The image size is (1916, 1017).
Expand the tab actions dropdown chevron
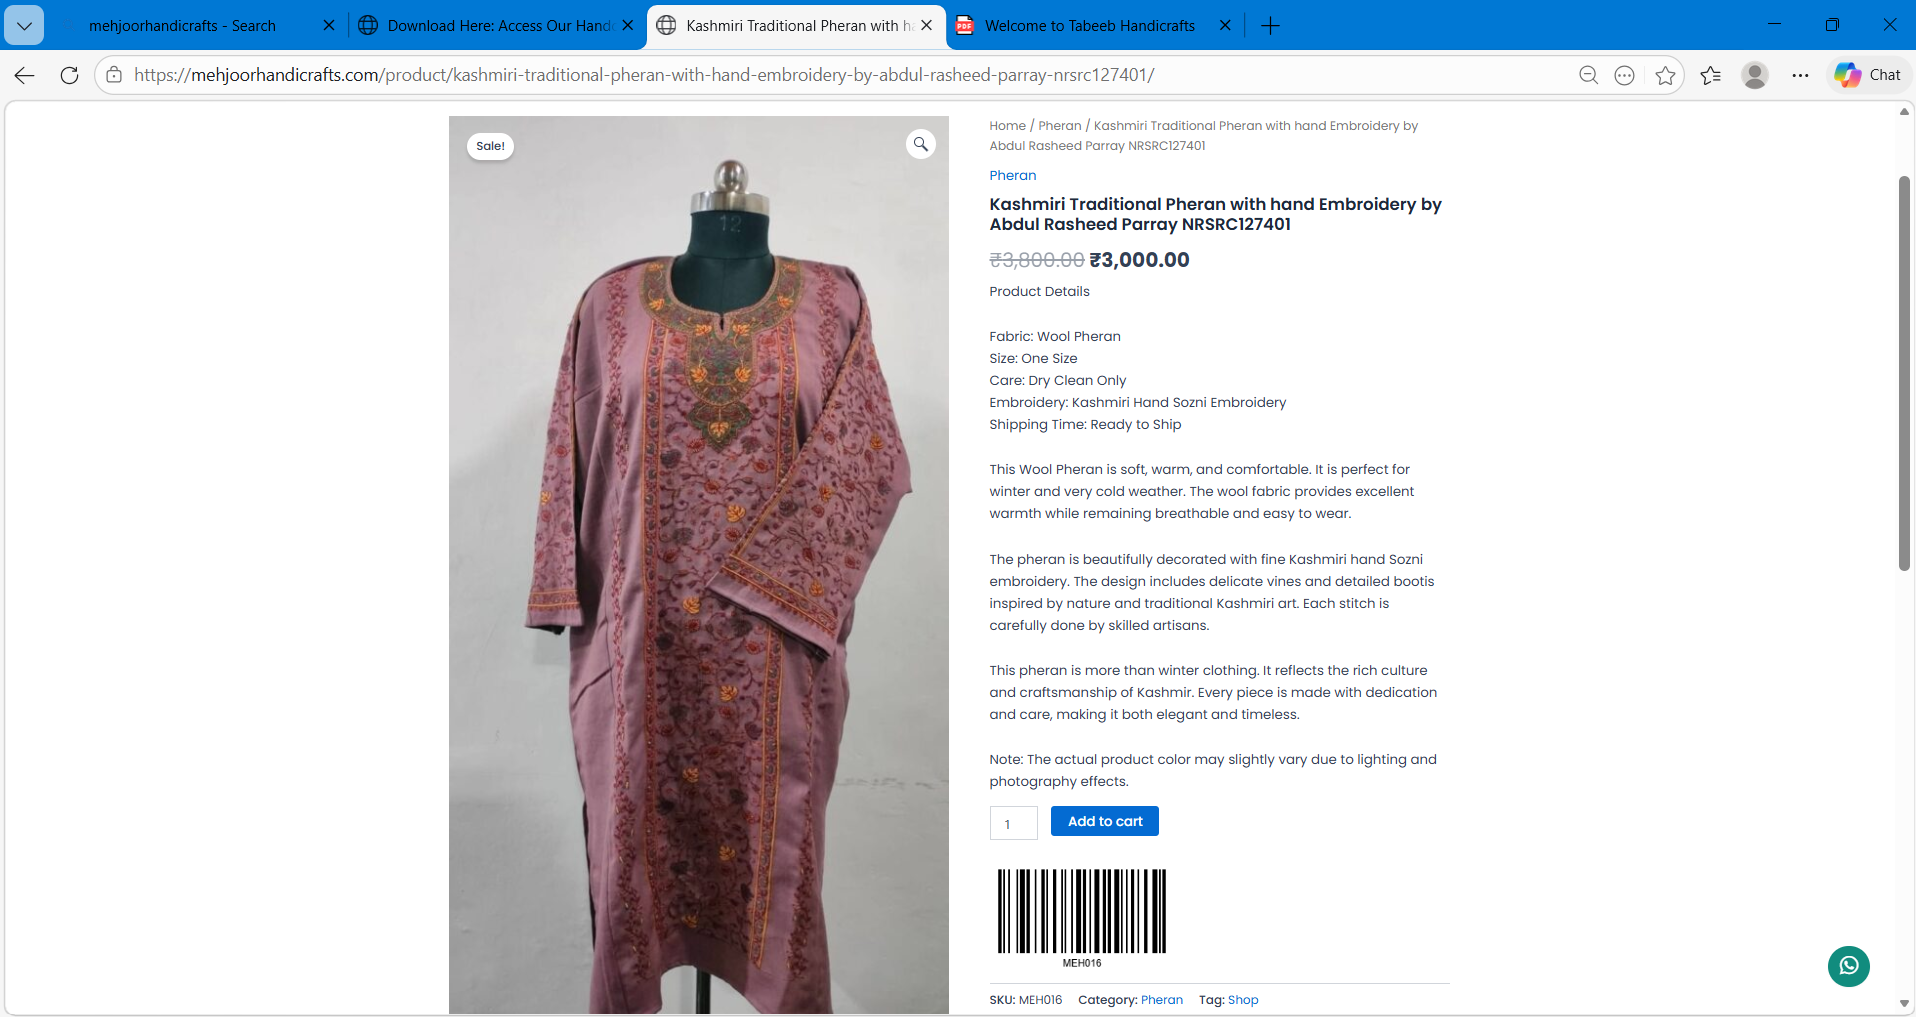24,26
